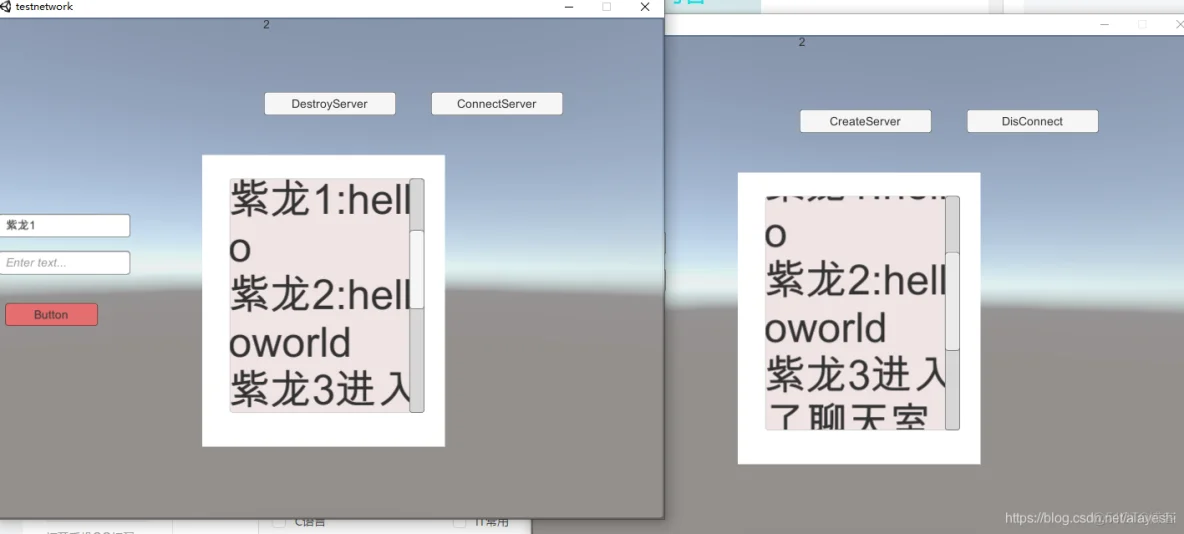
Task: Click the oworld line in testnetwork chat
Action: (x=290, y=343)
